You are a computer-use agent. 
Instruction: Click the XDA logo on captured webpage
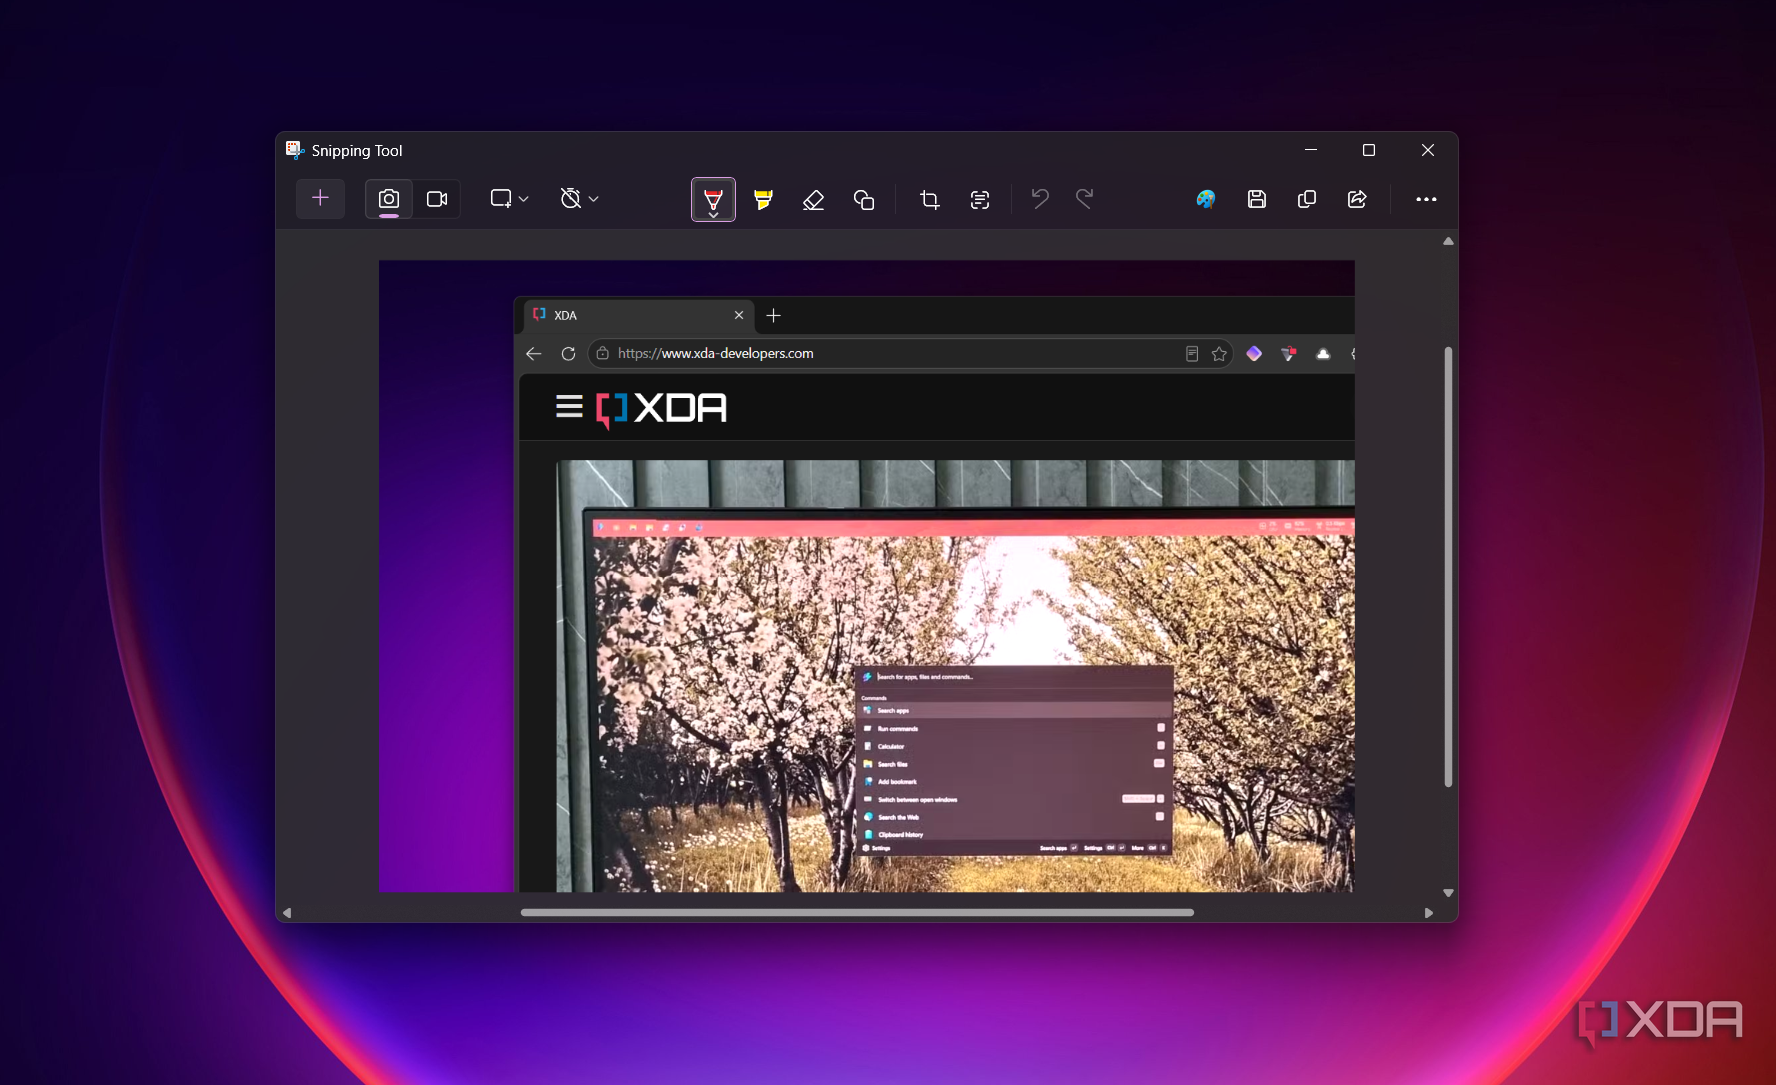point(661,408)
